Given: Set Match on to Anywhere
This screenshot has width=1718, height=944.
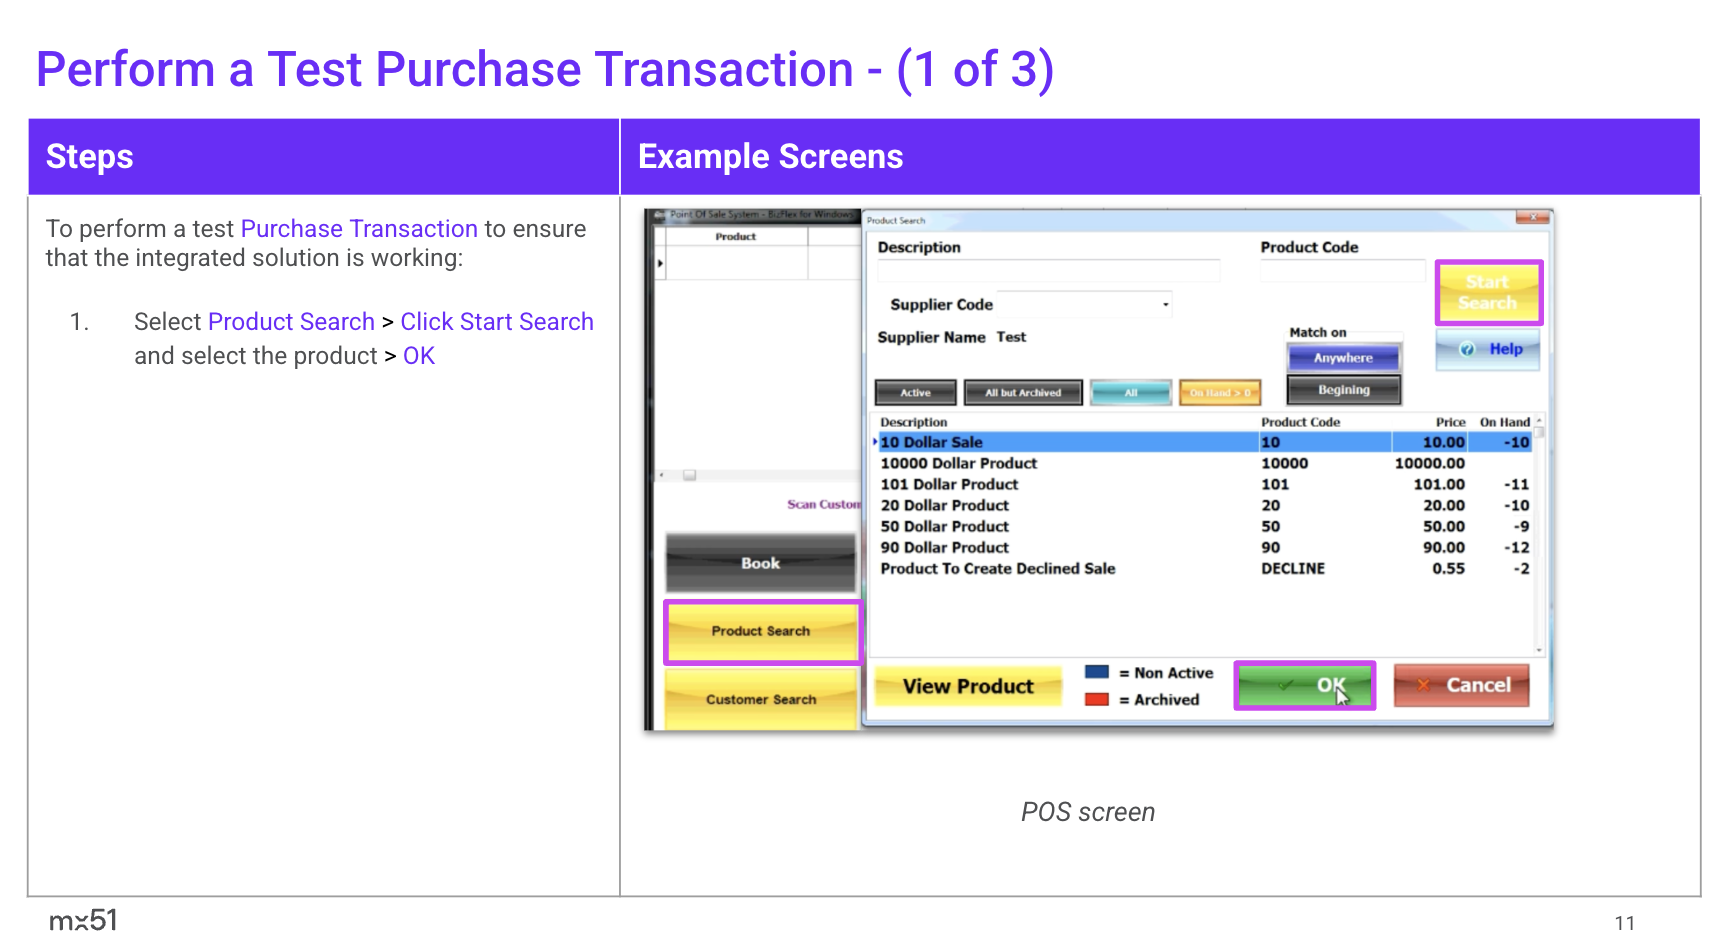Looking at the screenshot, I should (x=1343, y=358).
